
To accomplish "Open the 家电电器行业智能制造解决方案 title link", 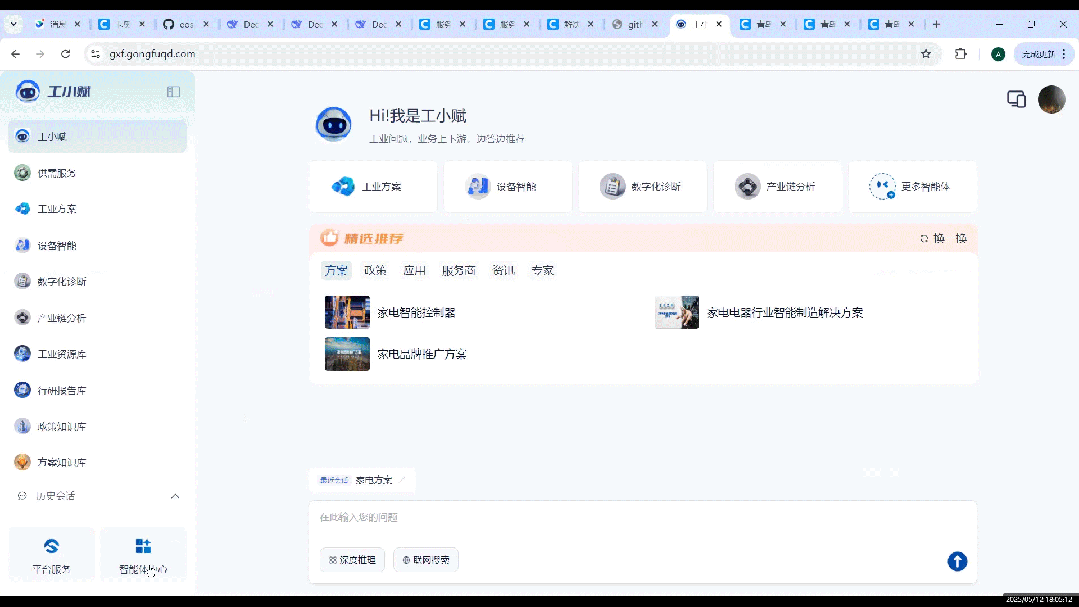I will pos(785,312).
